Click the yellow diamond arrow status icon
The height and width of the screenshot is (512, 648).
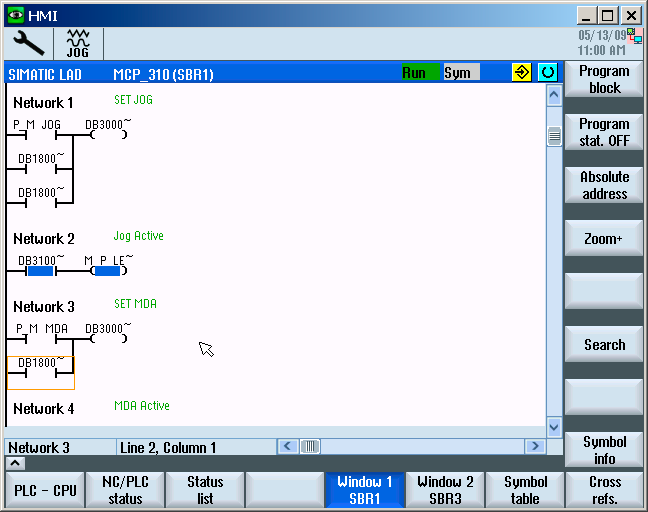pyautogui.click(x=522, y=72)
